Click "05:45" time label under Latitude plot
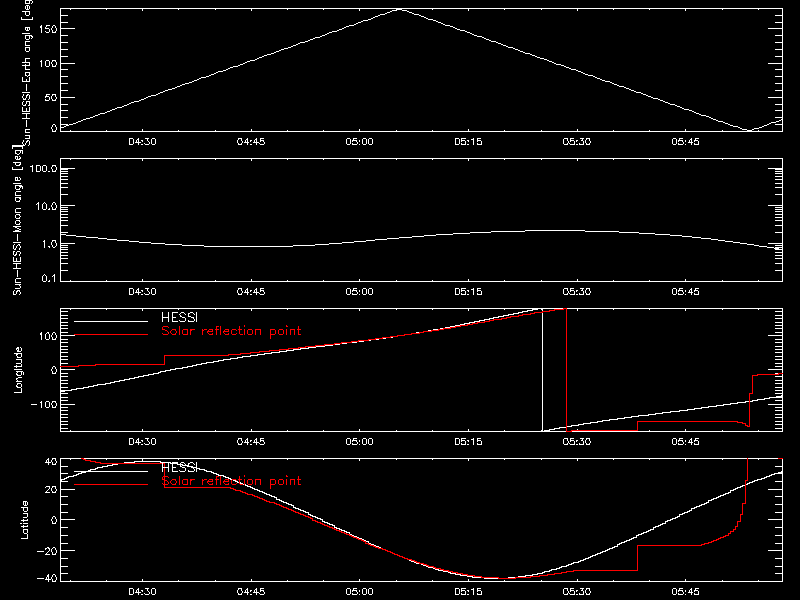 pos(685,592)
